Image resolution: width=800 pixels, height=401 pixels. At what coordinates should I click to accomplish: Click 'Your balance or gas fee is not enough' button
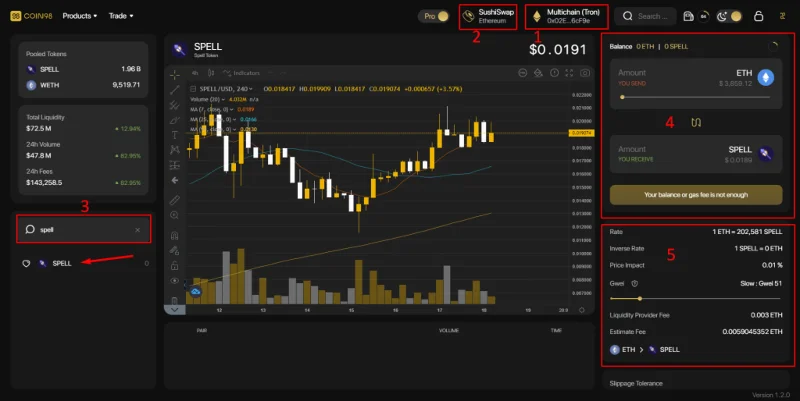point(696,195)
